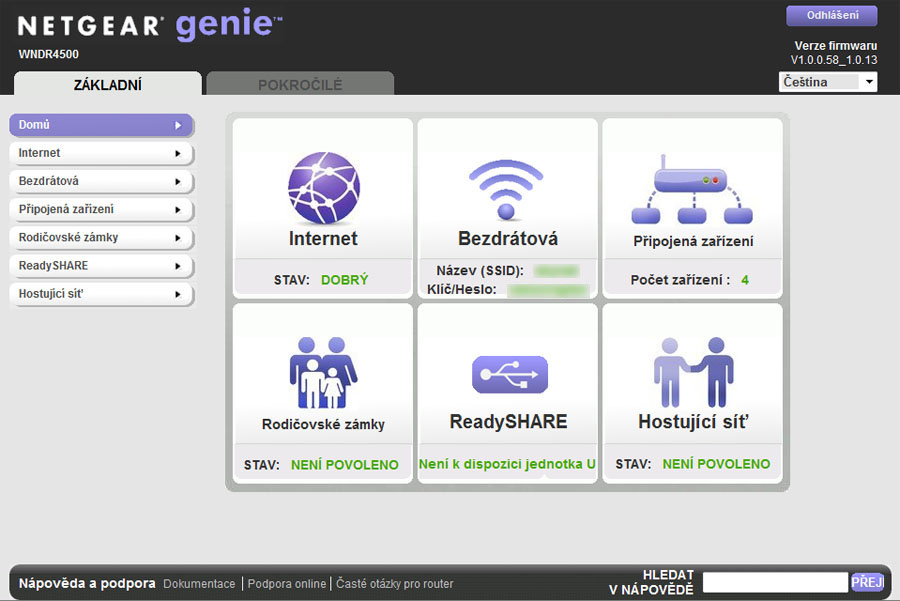Click the device count value 4

(745, 280)
